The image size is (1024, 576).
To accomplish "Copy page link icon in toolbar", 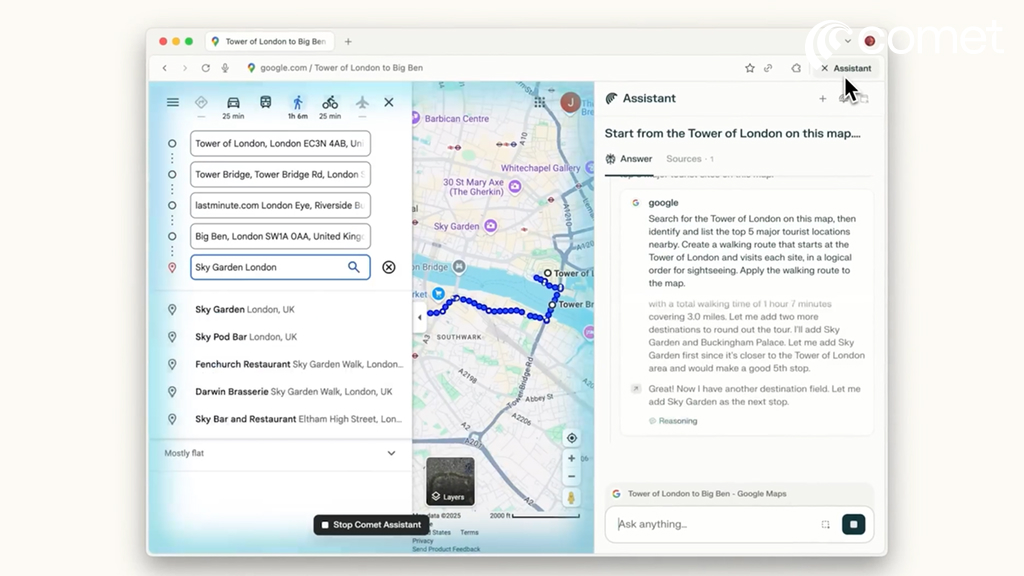I will 769,68.
